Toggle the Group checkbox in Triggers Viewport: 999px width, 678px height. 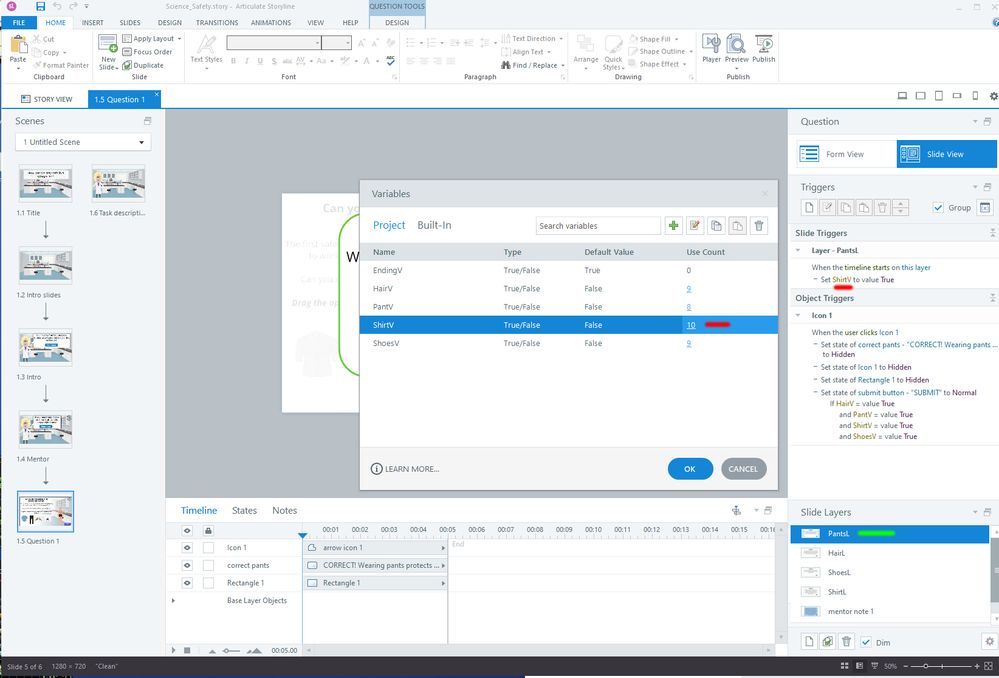point(937,208)
